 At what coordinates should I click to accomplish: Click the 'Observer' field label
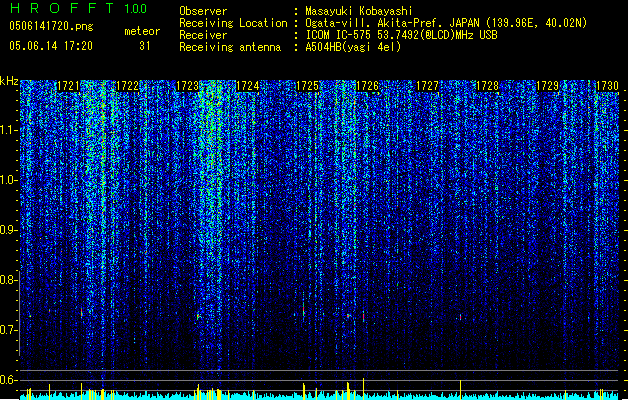203,11
